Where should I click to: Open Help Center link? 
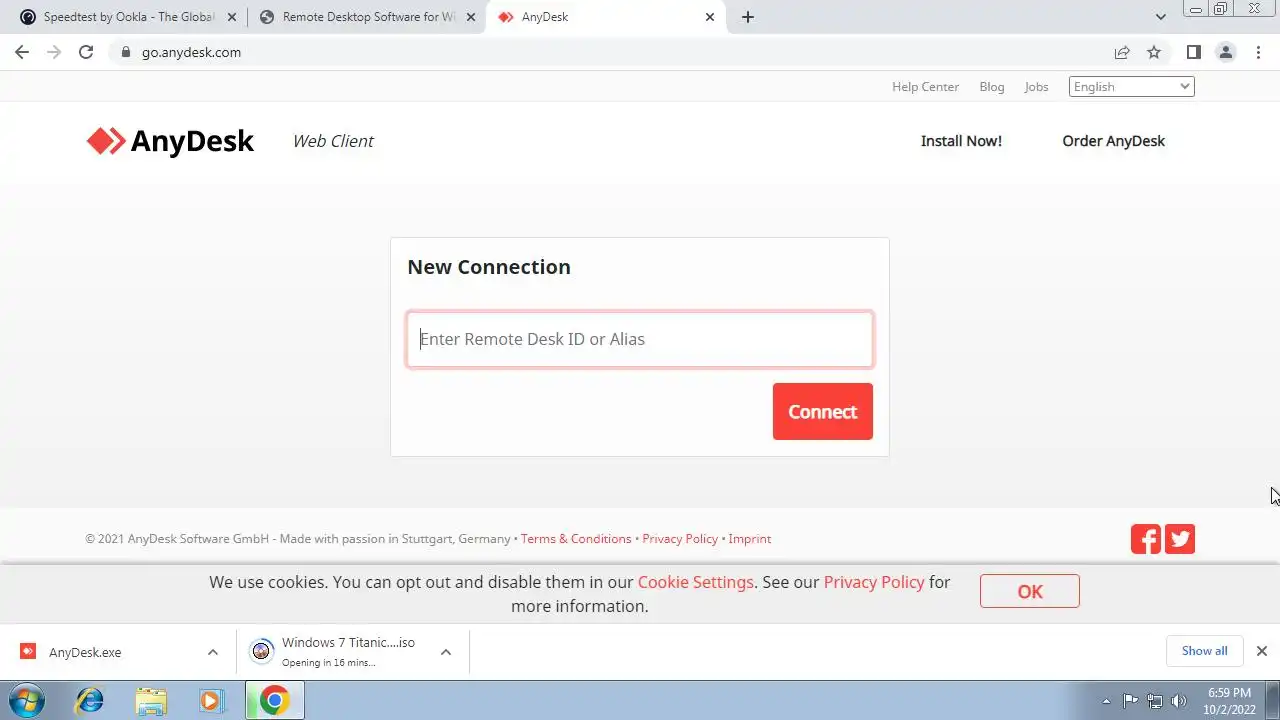tap(925, 87)
